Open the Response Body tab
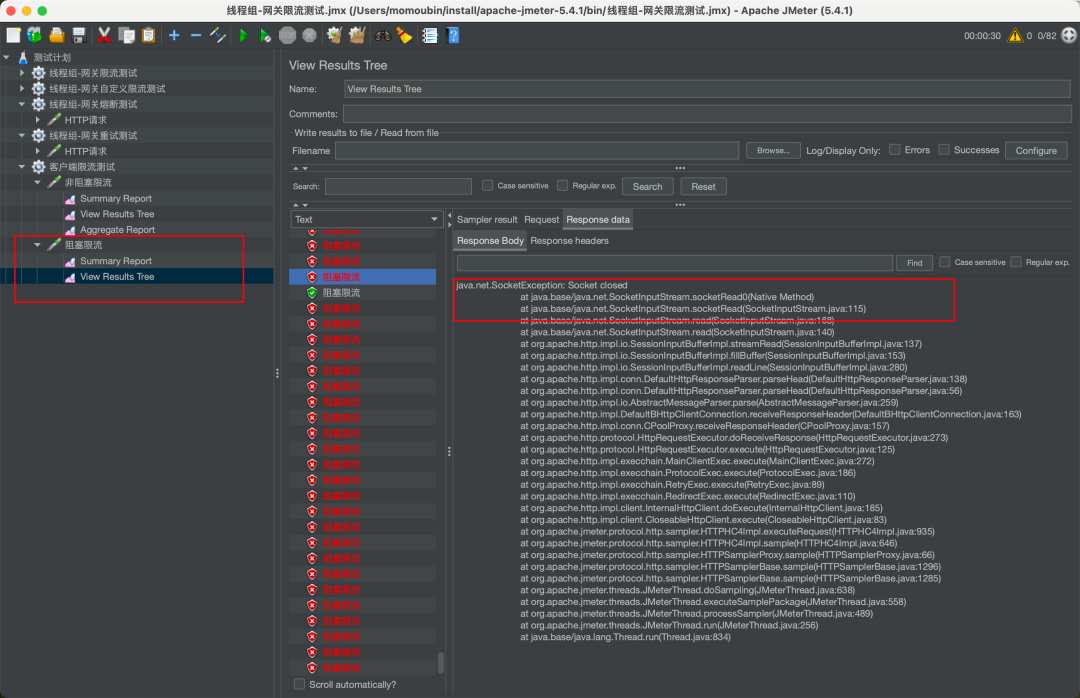This screenshot has height=698, width=1080. click(x=490, y=240)
